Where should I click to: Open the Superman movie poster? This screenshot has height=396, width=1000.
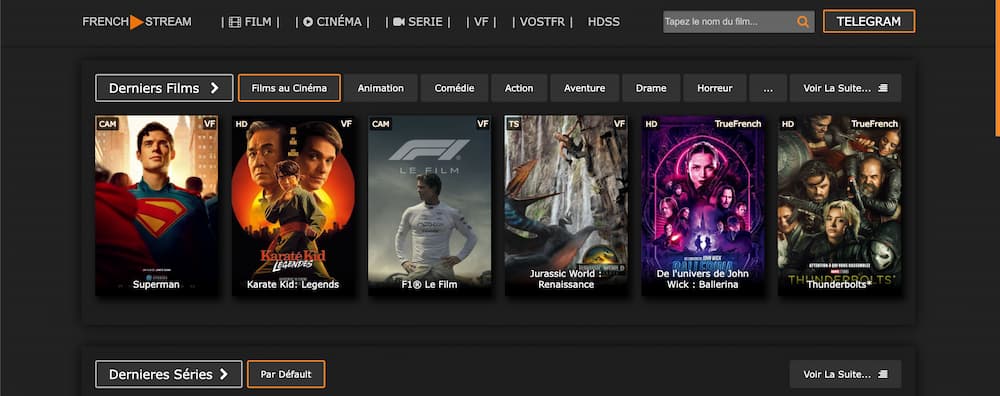pyautogui.click(x=156, y=205)
